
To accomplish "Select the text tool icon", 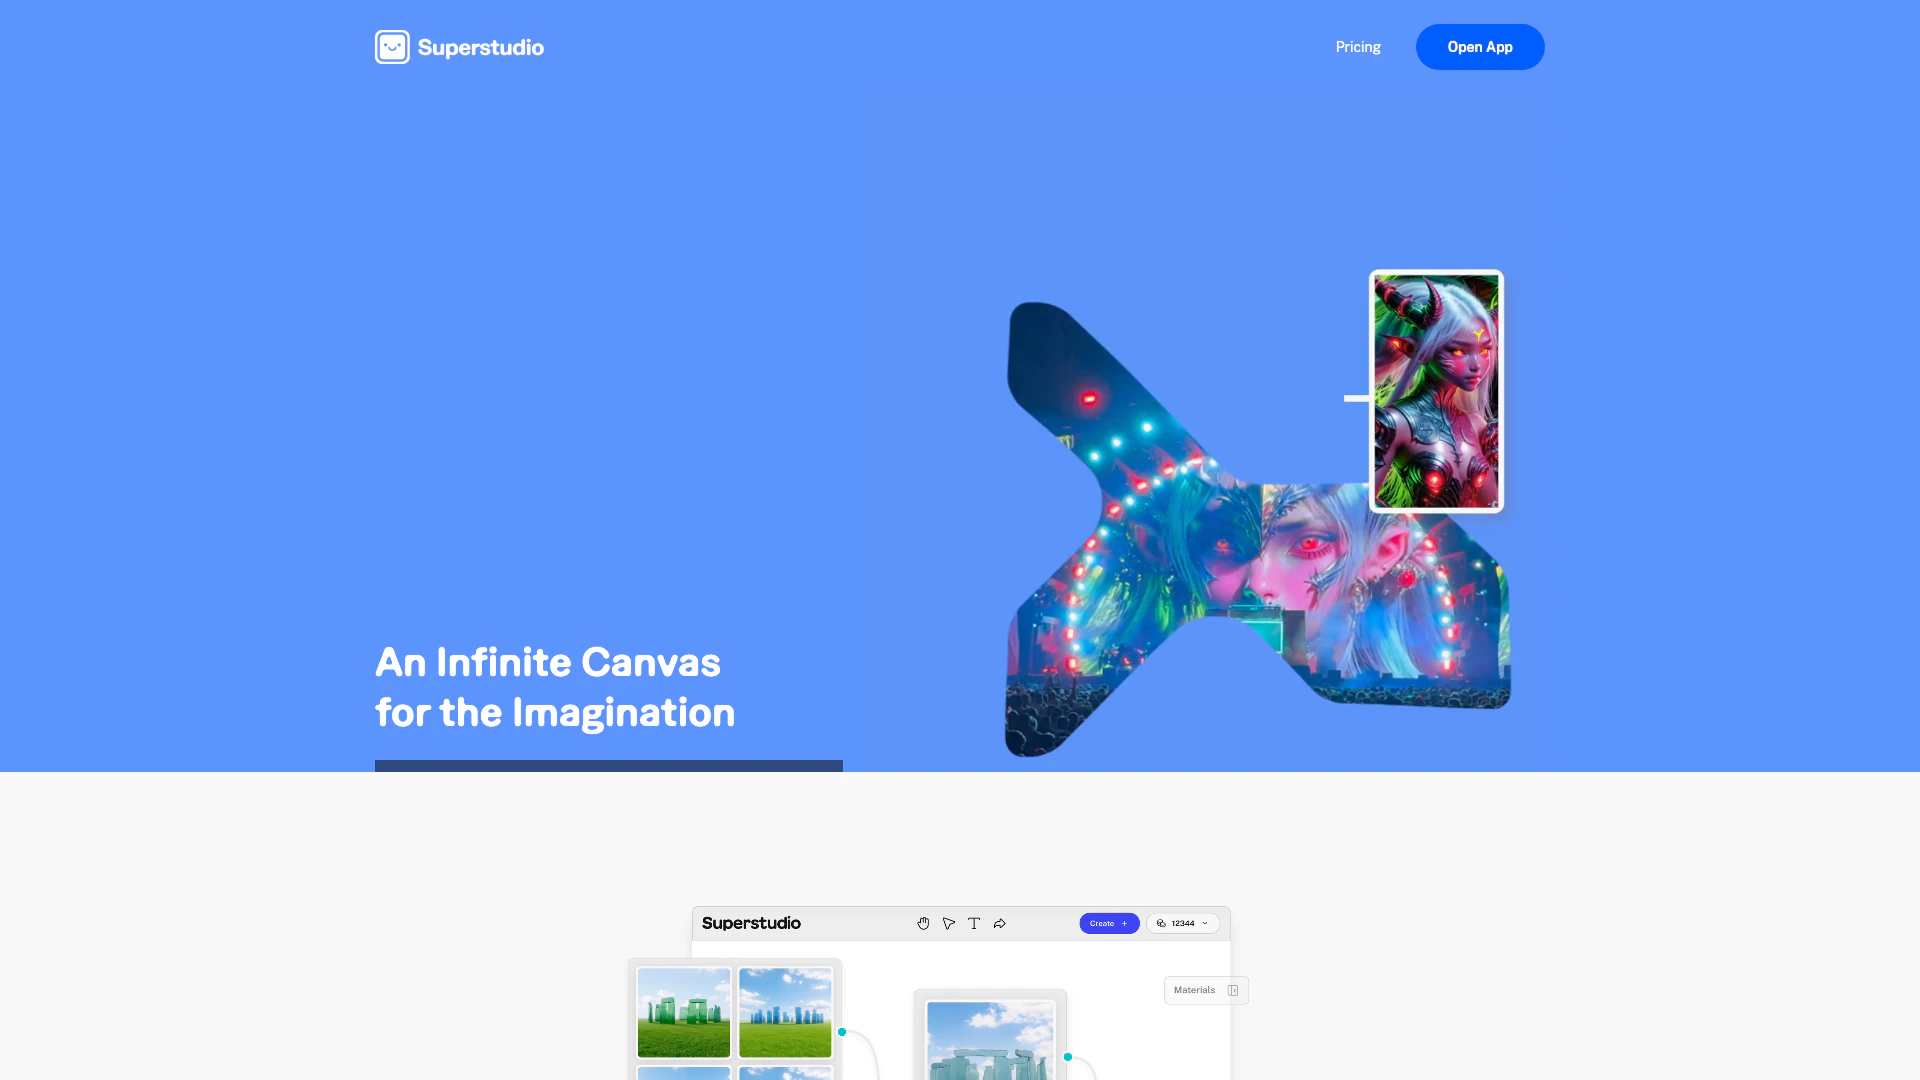I will [974, 923].
